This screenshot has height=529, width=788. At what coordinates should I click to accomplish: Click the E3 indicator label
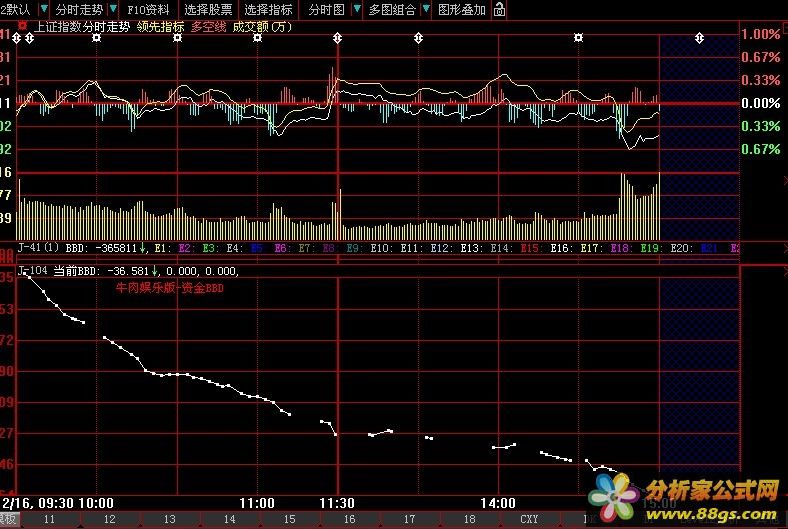[x=209, y=248]
